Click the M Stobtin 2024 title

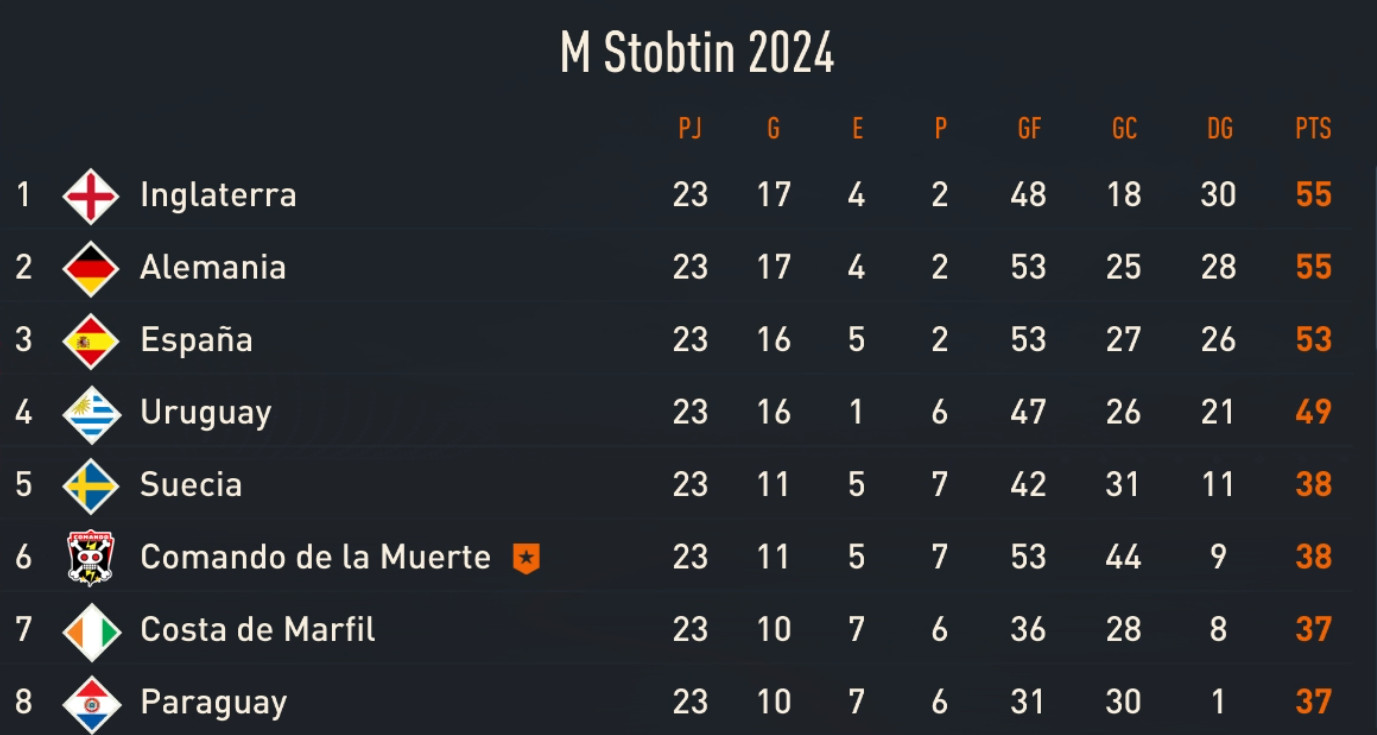pos(697,53)
